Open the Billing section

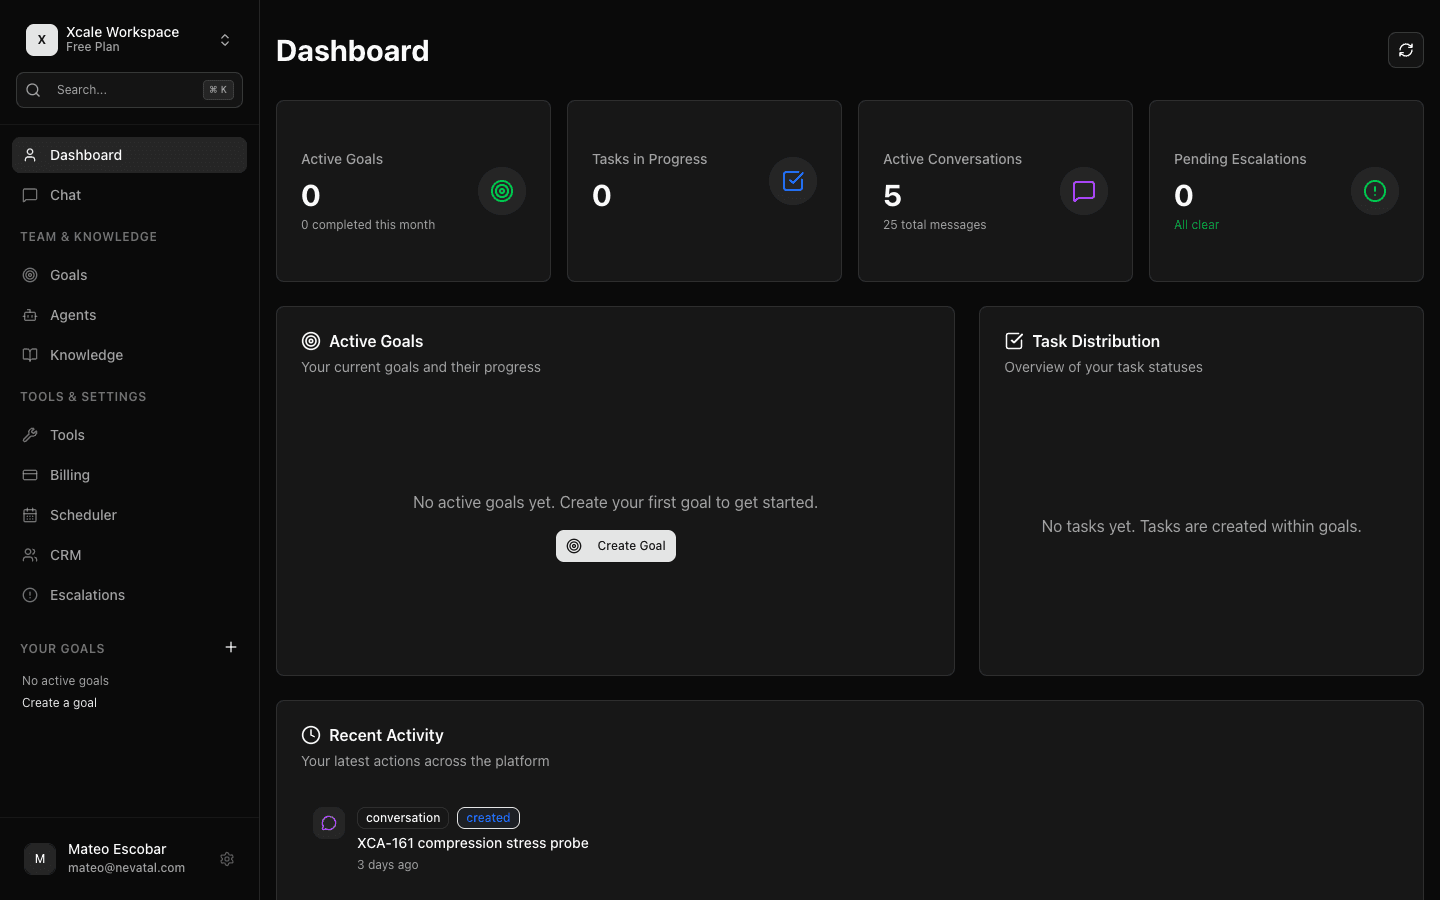[x=72, y=475]
